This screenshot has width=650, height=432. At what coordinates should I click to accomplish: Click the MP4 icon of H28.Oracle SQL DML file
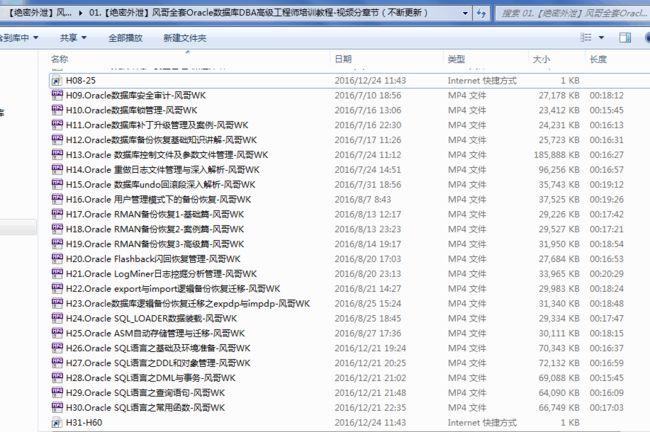pos(57,378)
